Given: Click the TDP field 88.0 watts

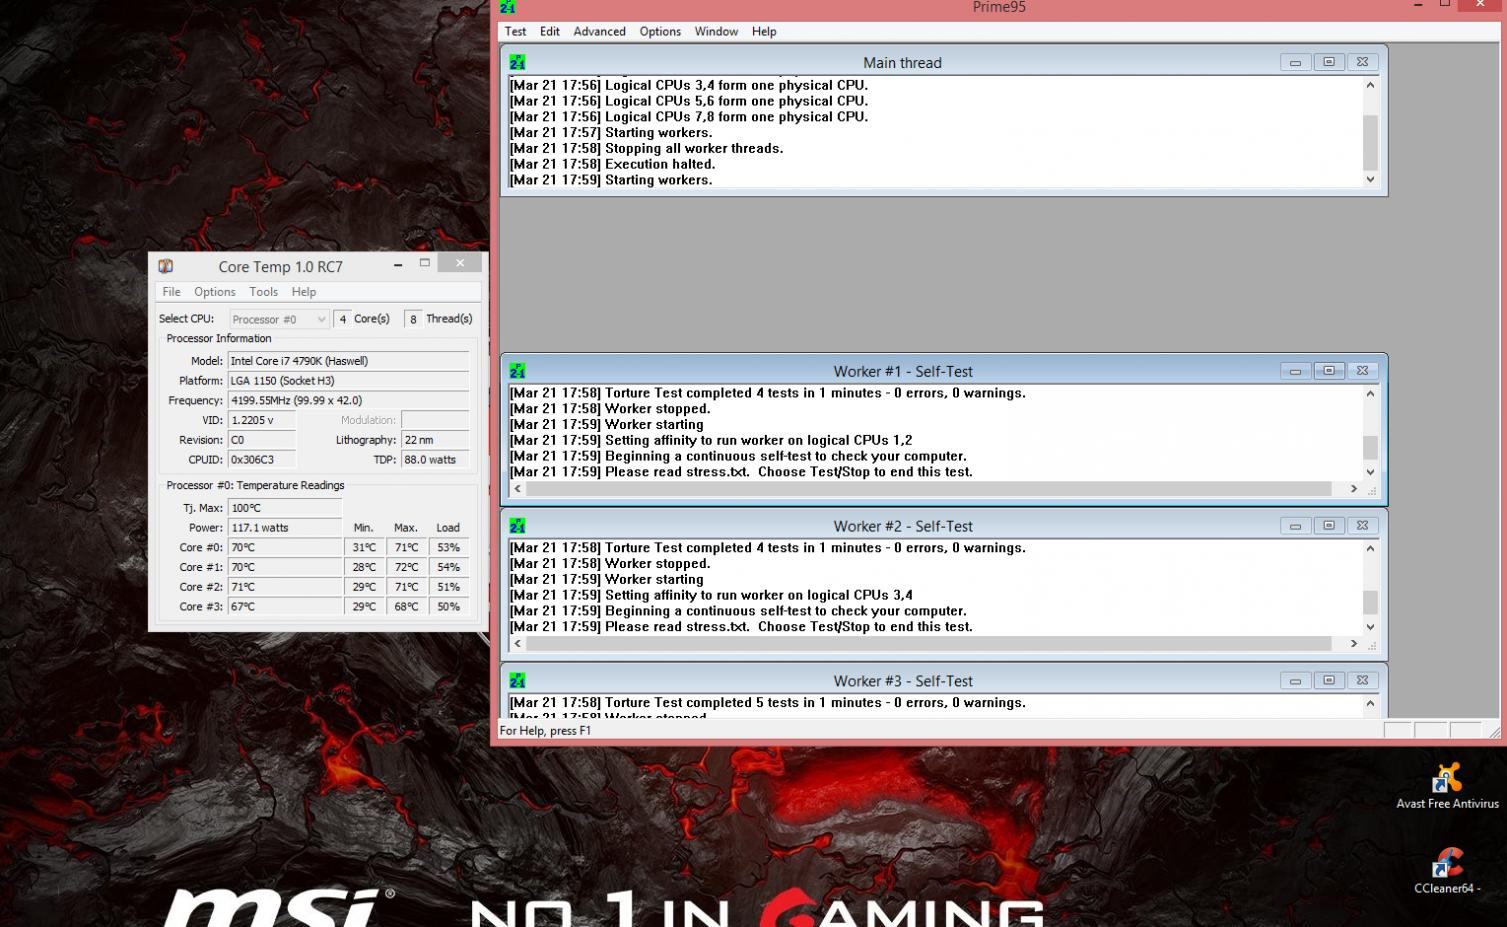Looking at the screenshot, I should [435, 460].
